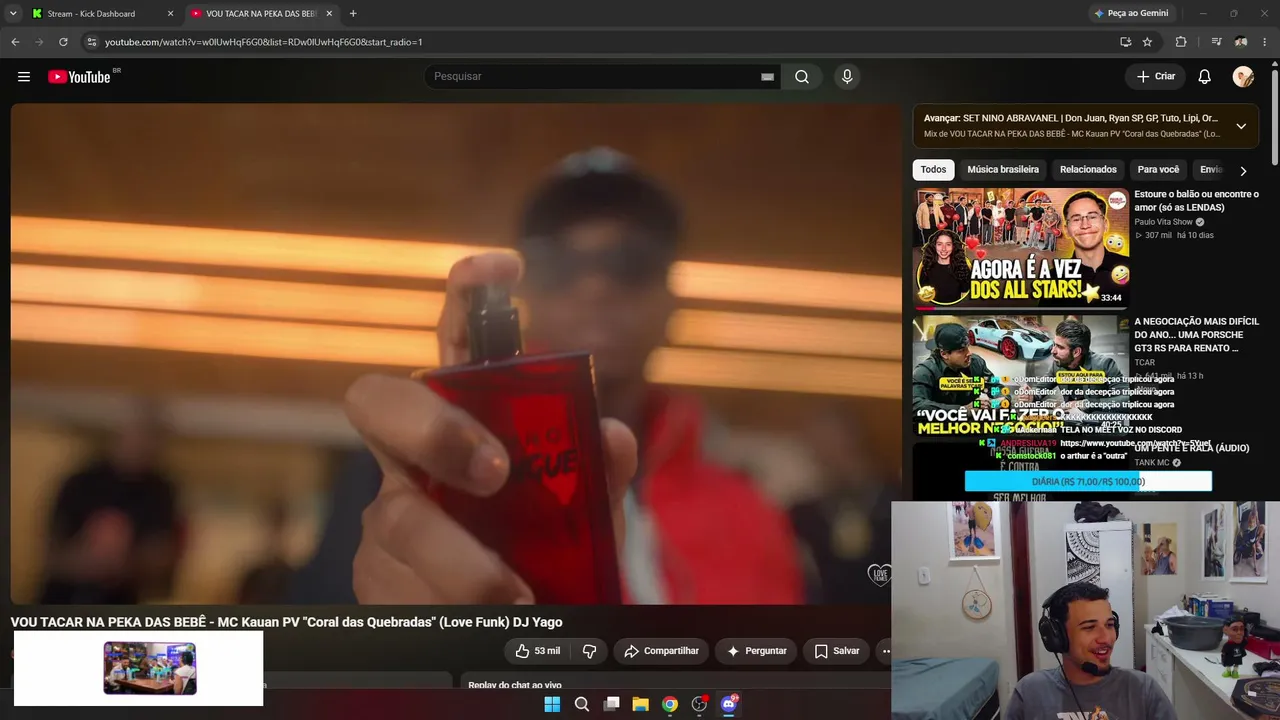
Task: Open the Windows Start menu
Action: 552,704
